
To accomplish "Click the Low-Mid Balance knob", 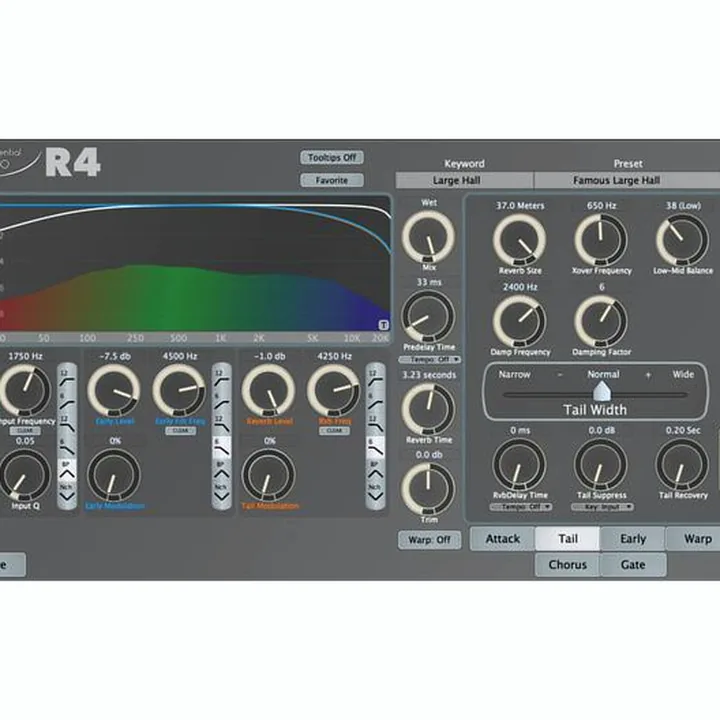I will point(682,240).
